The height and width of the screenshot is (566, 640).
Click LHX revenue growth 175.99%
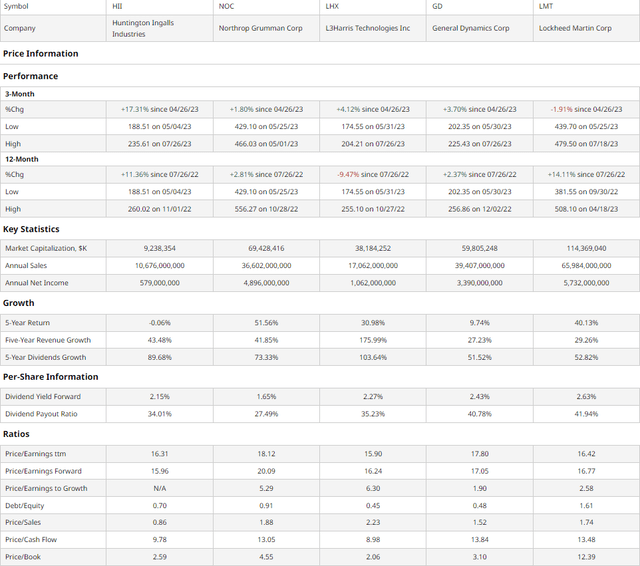pyautogui.click(x=373, y=340)
